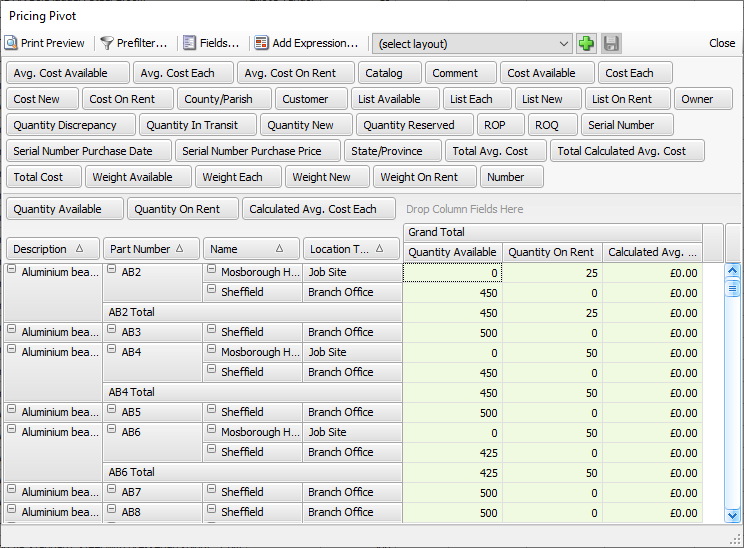Click the green plus add layout icon

(586, 44)
